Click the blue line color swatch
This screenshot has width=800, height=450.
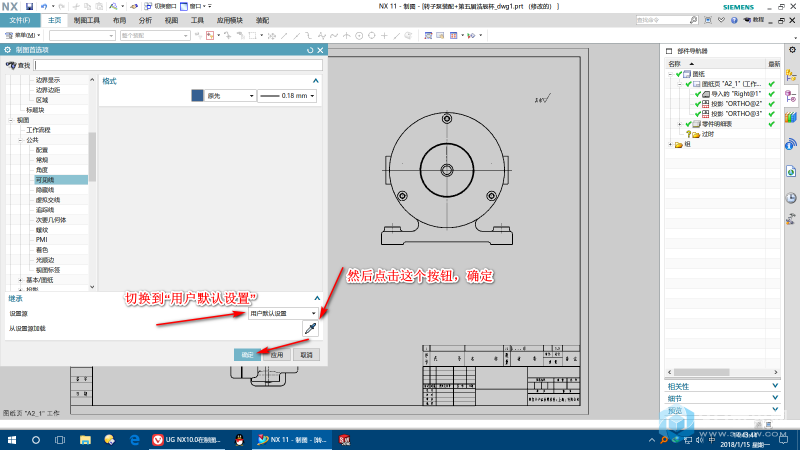(x=197, y=95)
